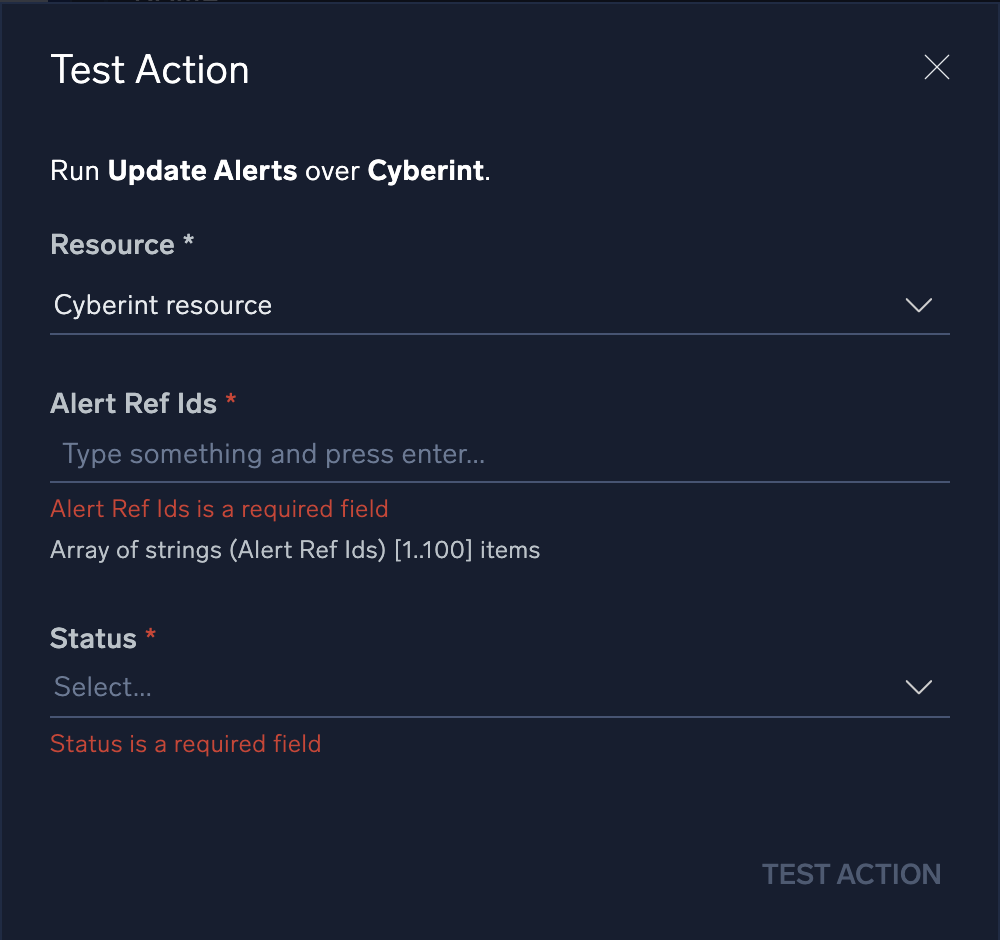Focus the Alert Ref Ids input field
This screenshot has width=1000, height=940.
[500, 454]
